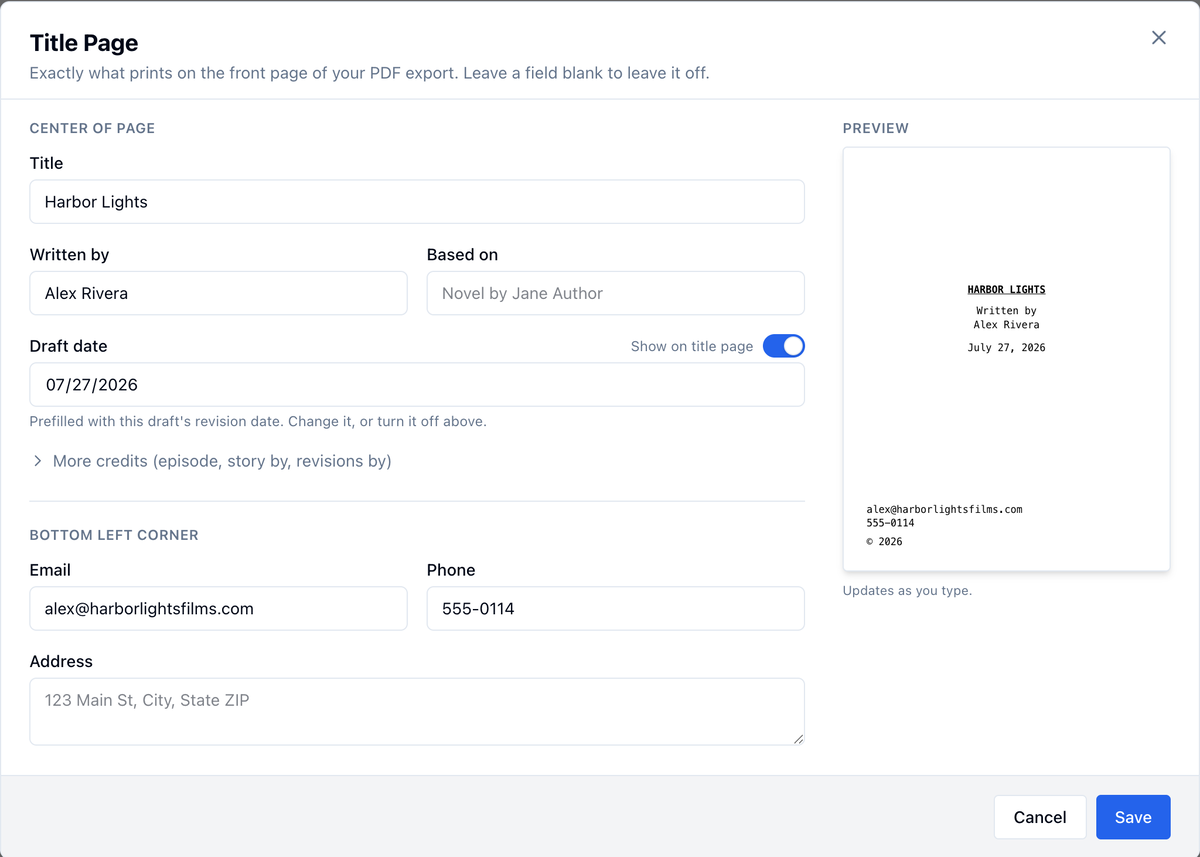The width and height of the screenshot is (1200, 857).
Task: Focus the Title field with Harbor Lights
Action: click(417, 202)
